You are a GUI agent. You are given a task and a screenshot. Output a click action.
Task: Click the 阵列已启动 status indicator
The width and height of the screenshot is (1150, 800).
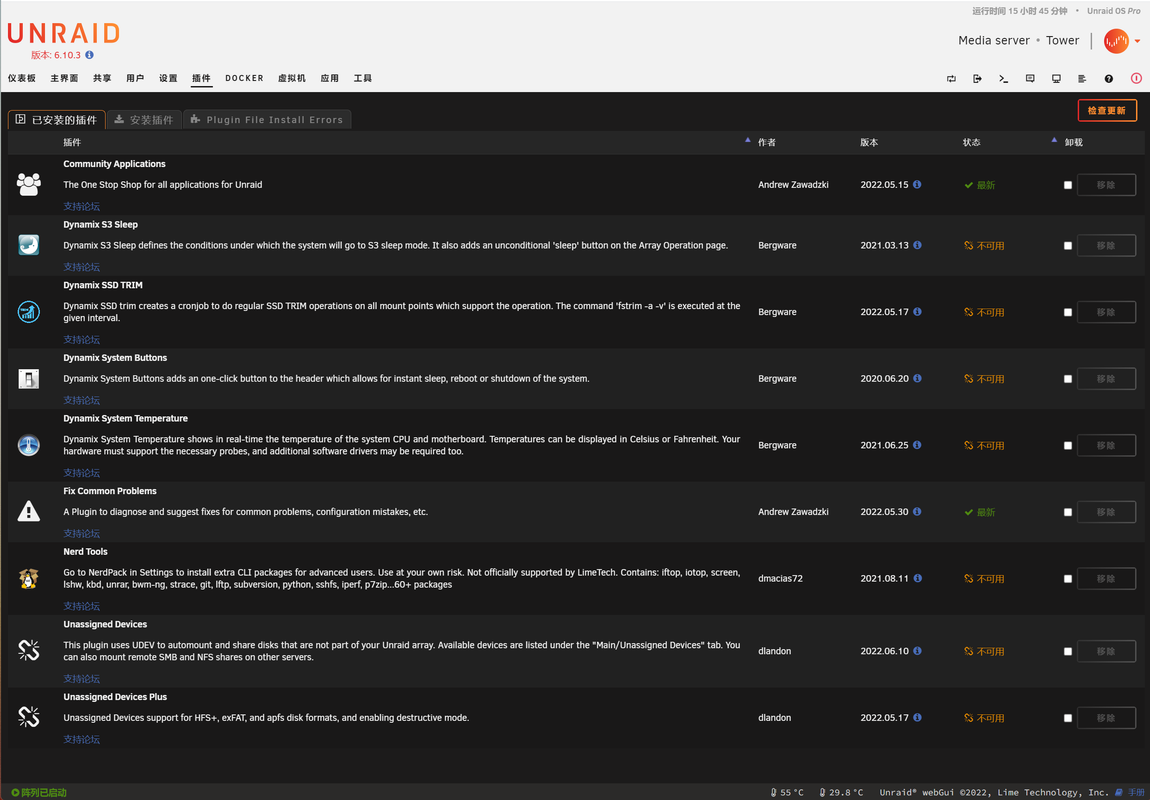[39, 793]
